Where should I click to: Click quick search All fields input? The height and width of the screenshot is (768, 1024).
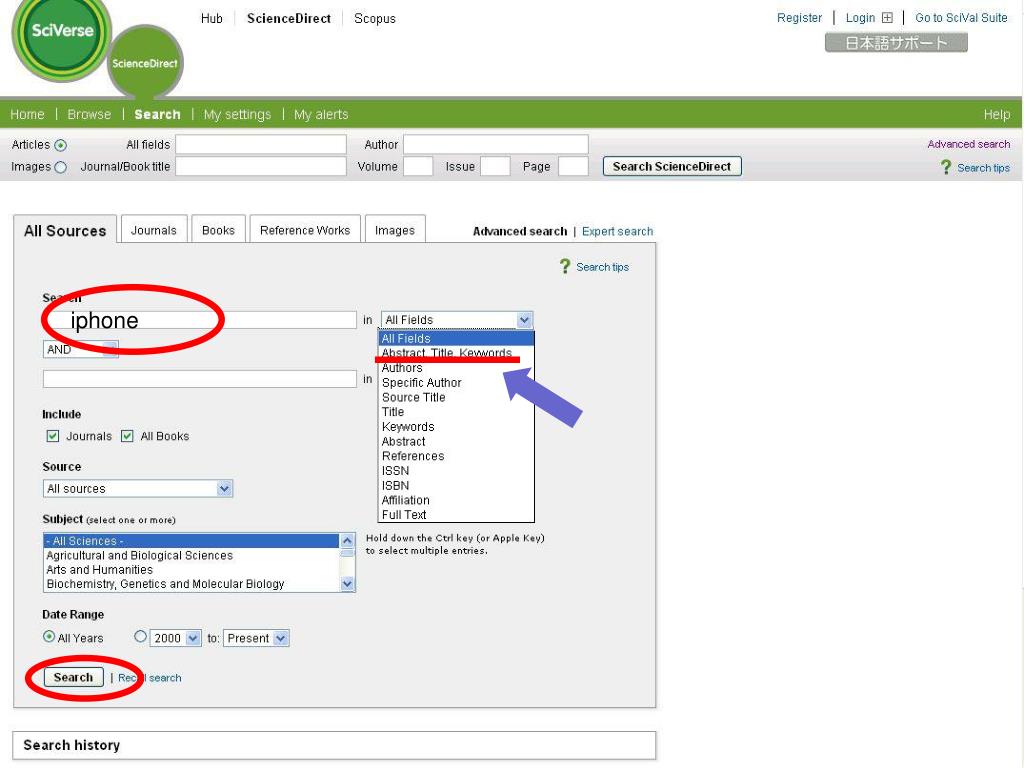[x=261, y=144]
